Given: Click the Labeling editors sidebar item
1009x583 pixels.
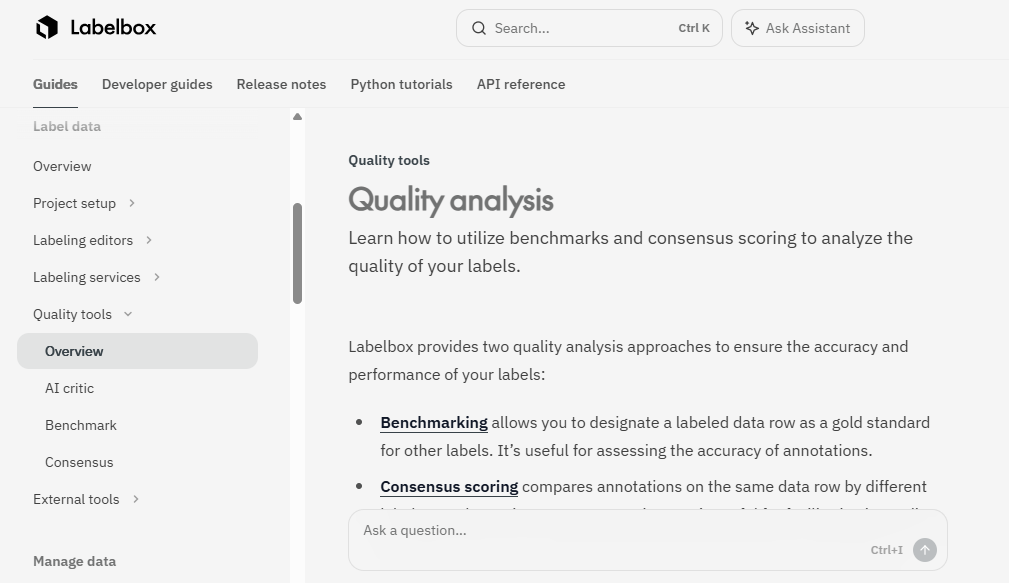Looking at the screenshot, I should click(83, 240).
